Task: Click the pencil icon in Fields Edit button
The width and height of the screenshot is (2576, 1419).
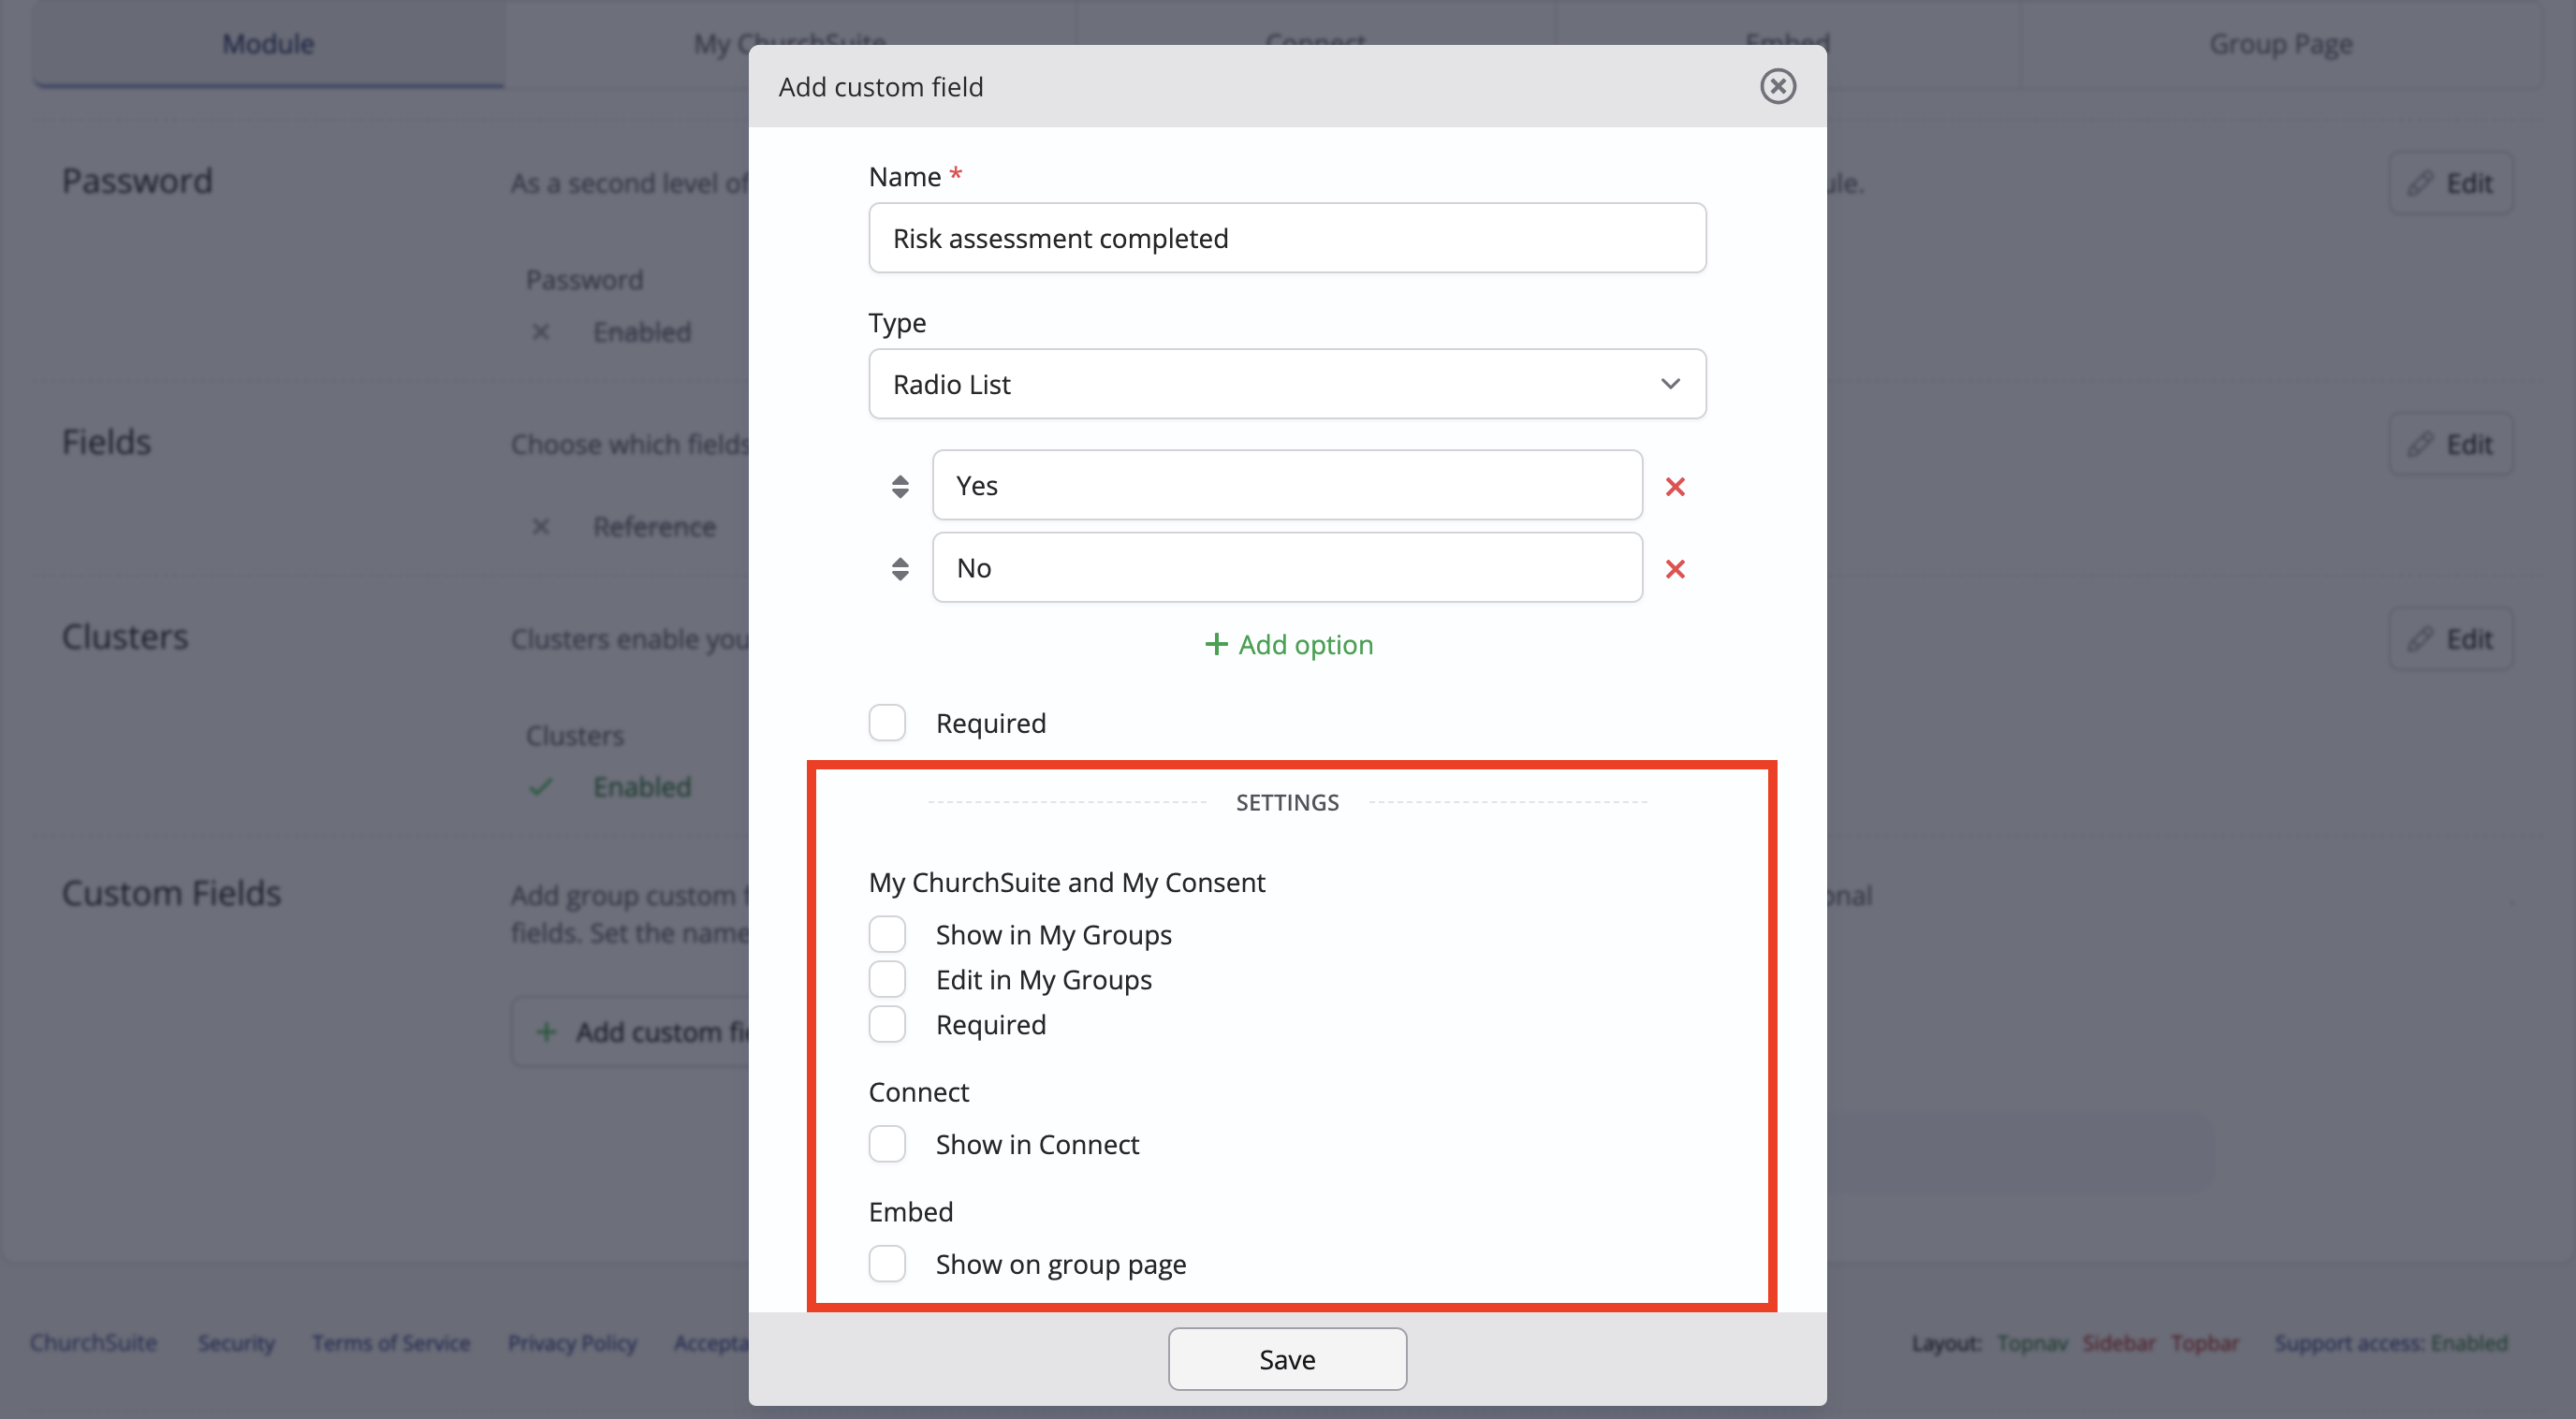Action: [2420, 444]
